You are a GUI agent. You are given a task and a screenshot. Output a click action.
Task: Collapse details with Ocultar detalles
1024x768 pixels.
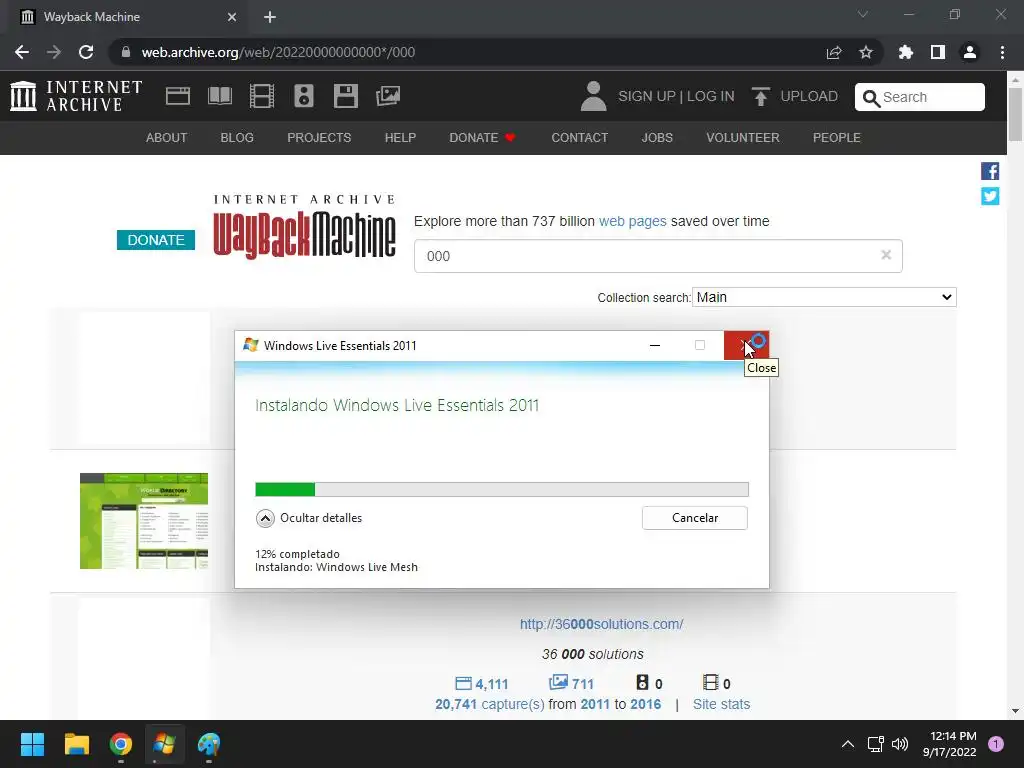click(309, 518)
